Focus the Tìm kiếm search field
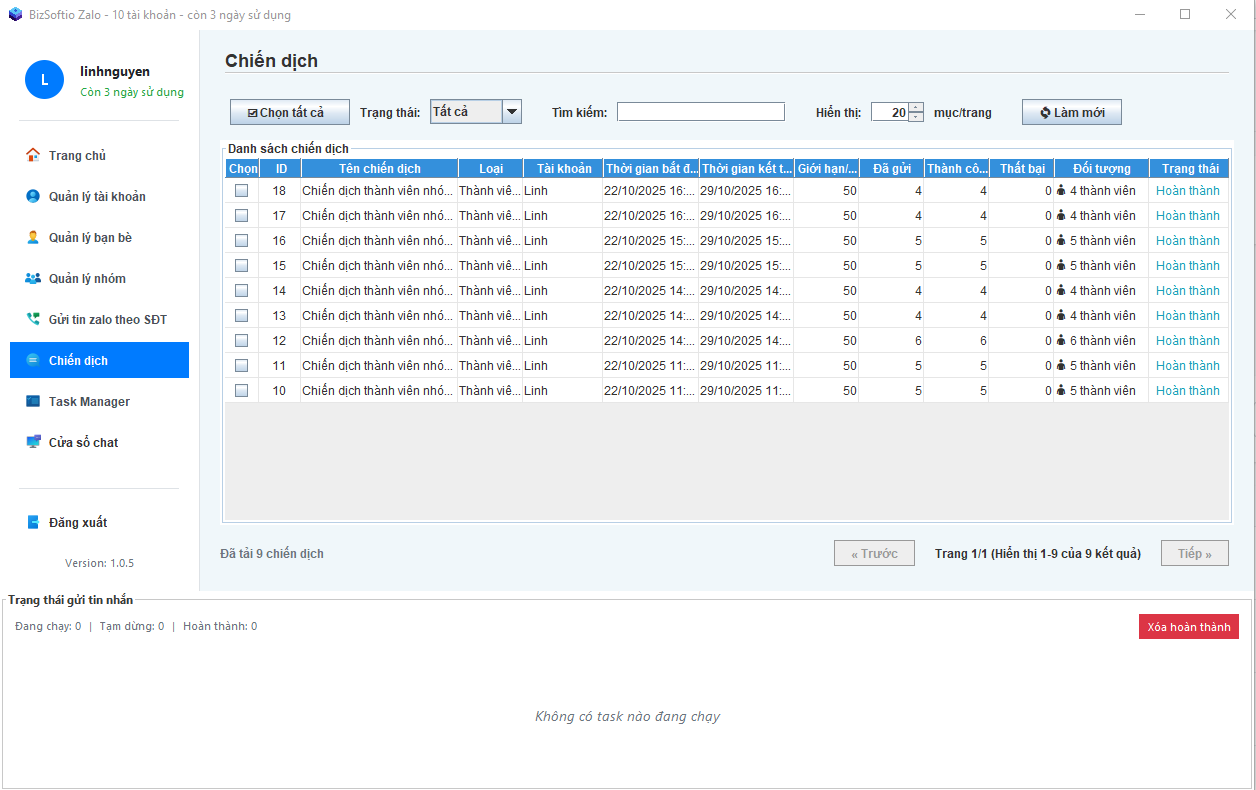 (700, 112)
